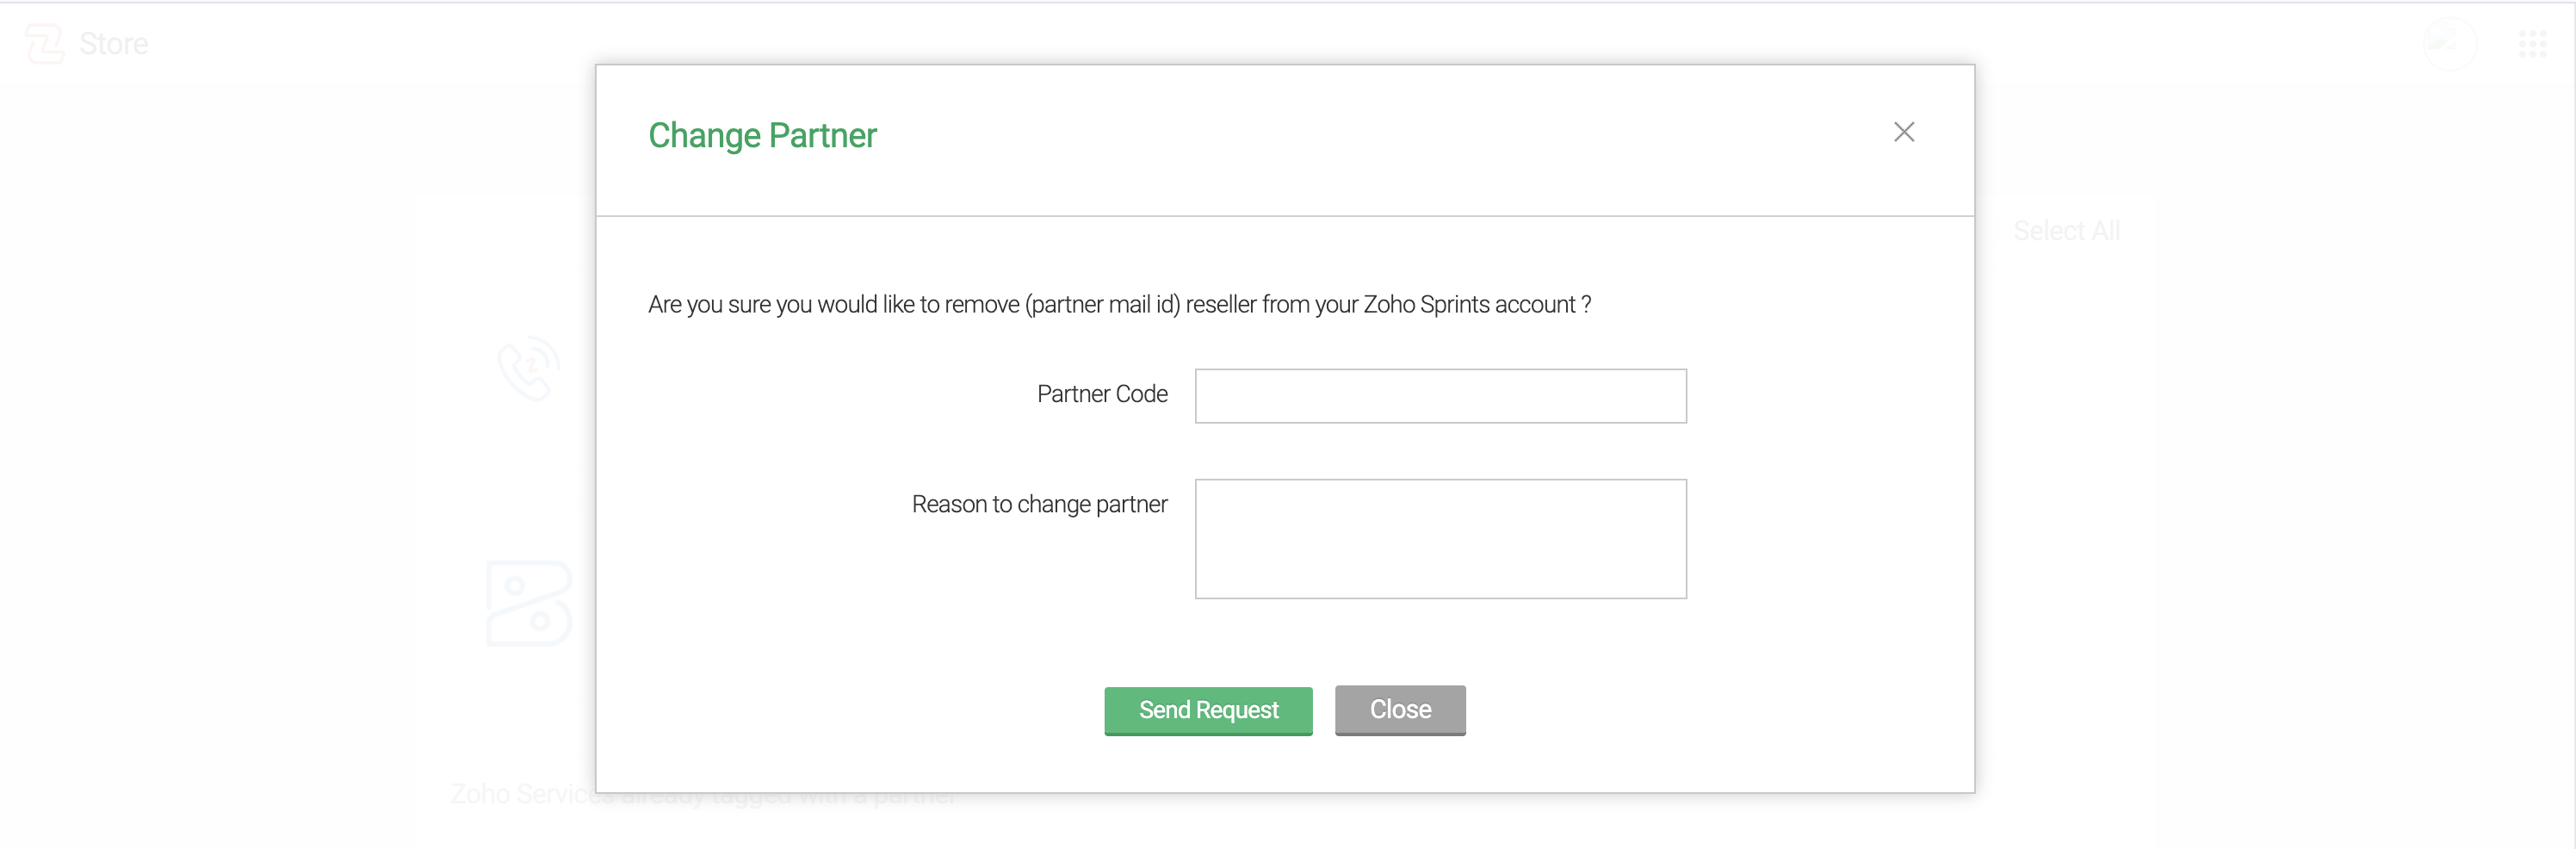Click the word 'reseller' in the confirmation question

pyautogui.click(x=1220, y=304)
